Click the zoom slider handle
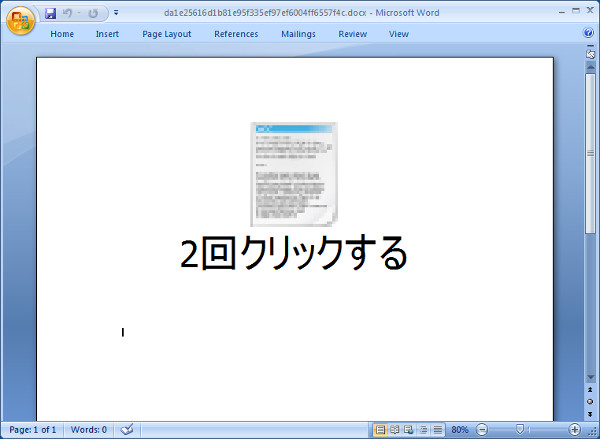 pyautogui.click(x=519, y=429)
